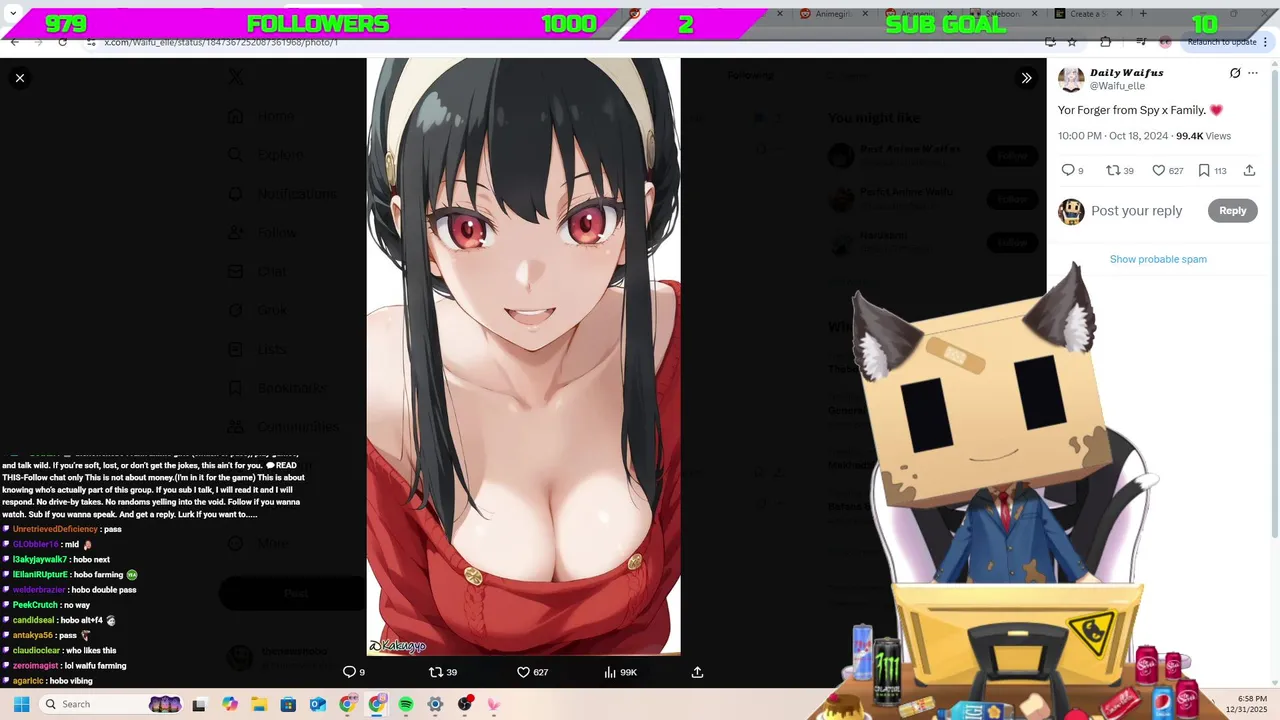The width and height of the screenshot is (1280, 720).
Task: Open the Windows Start menu
Action: pos(21,704)
